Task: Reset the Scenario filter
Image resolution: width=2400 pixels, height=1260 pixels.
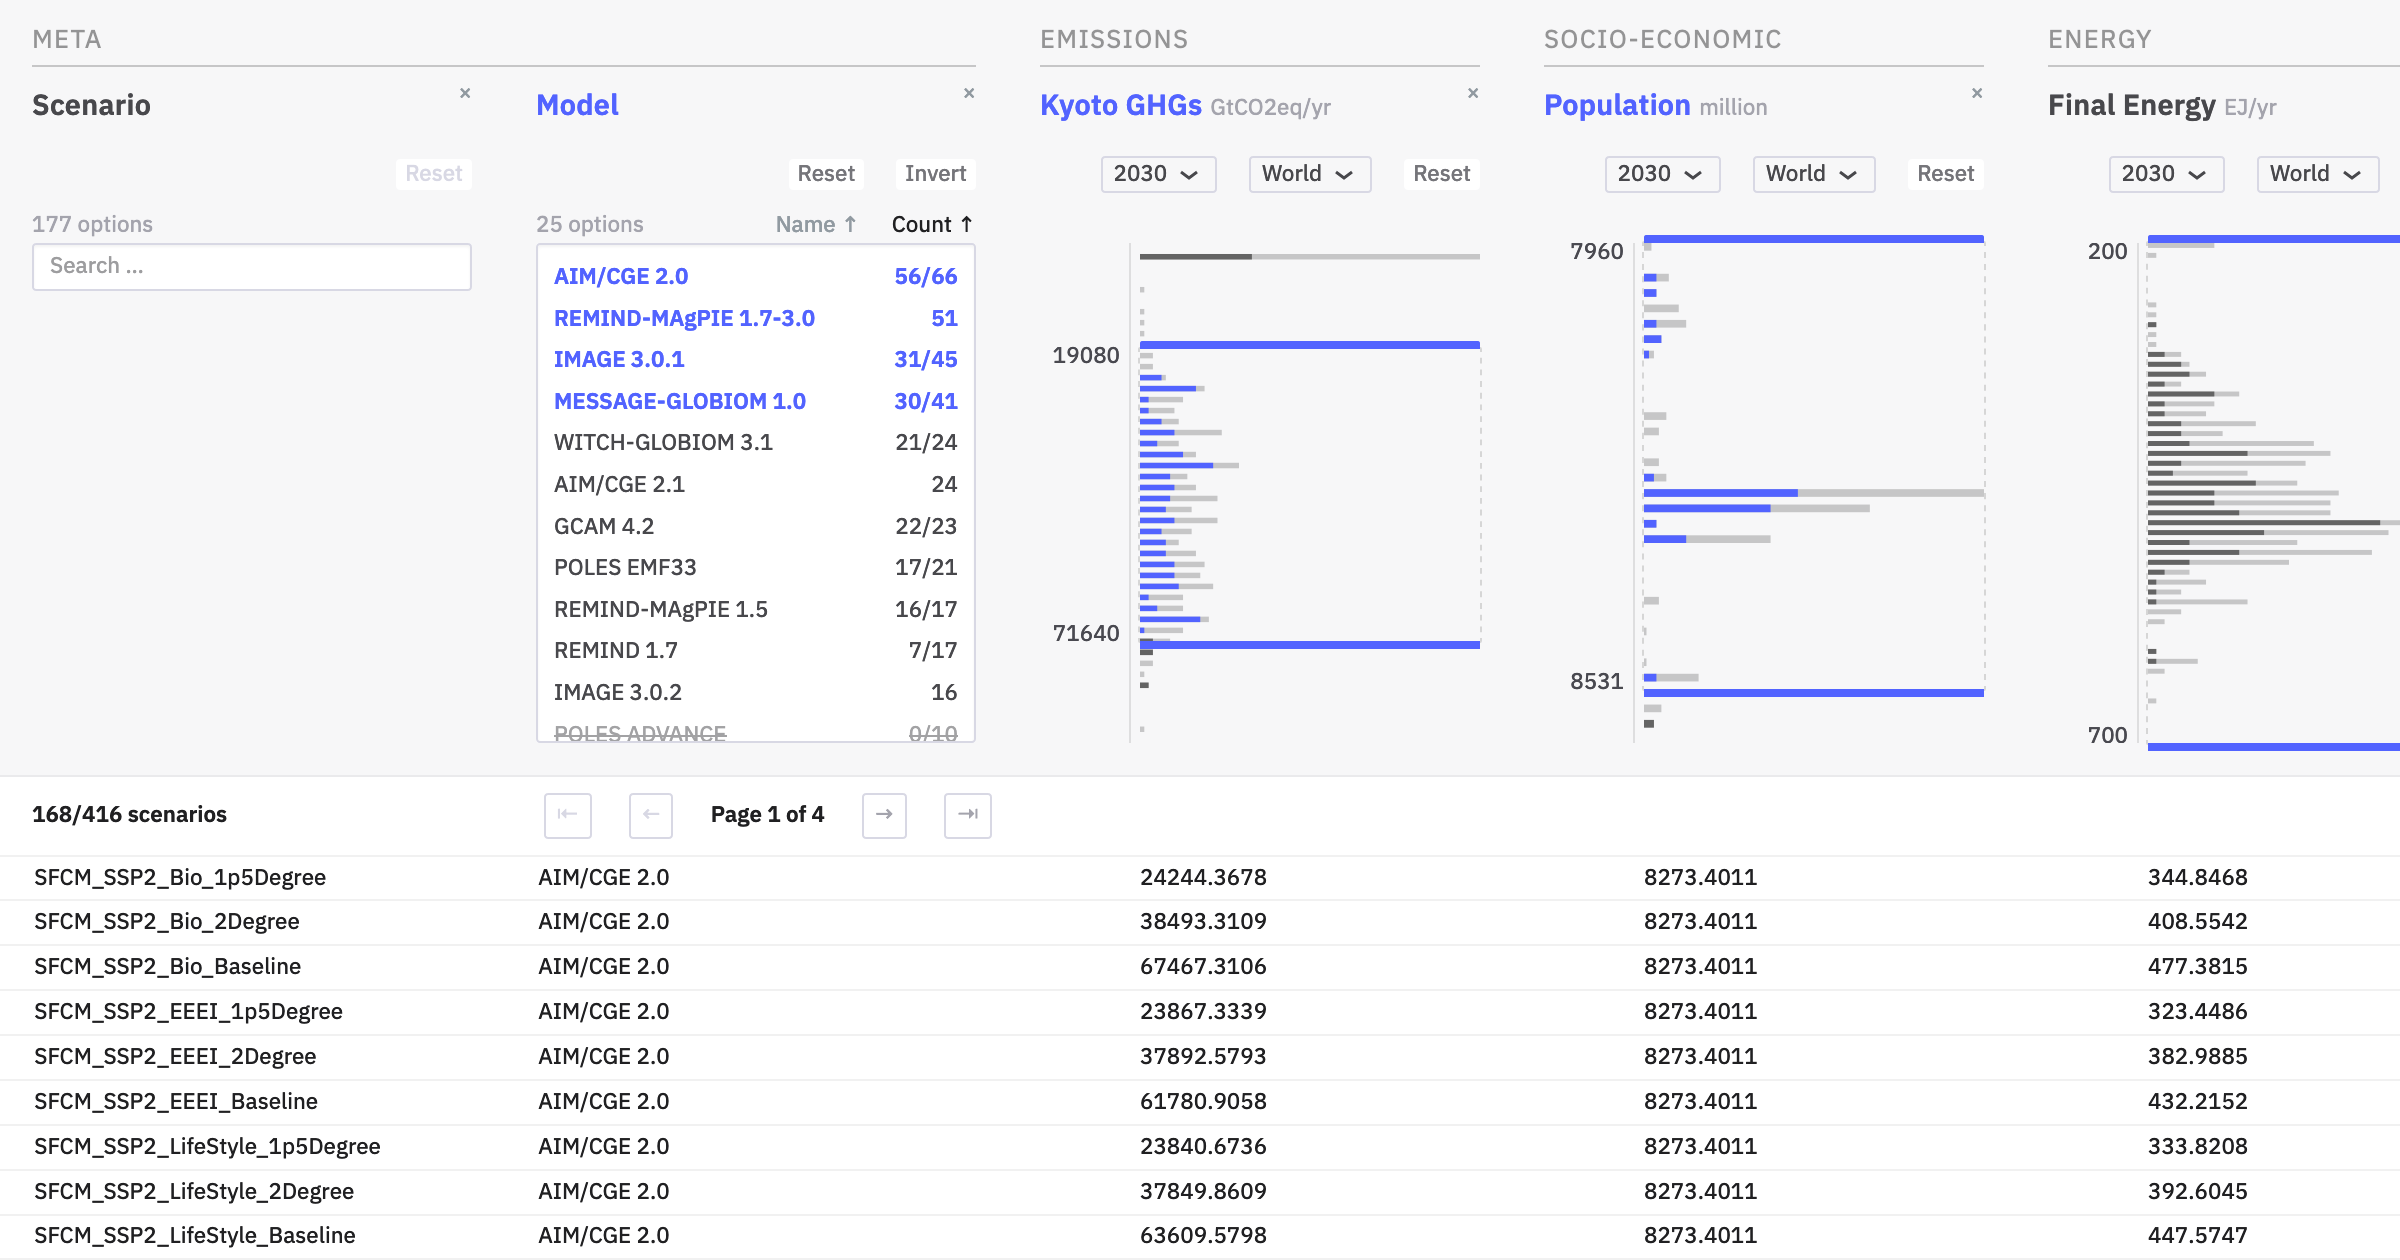Action: pos(434,173)
